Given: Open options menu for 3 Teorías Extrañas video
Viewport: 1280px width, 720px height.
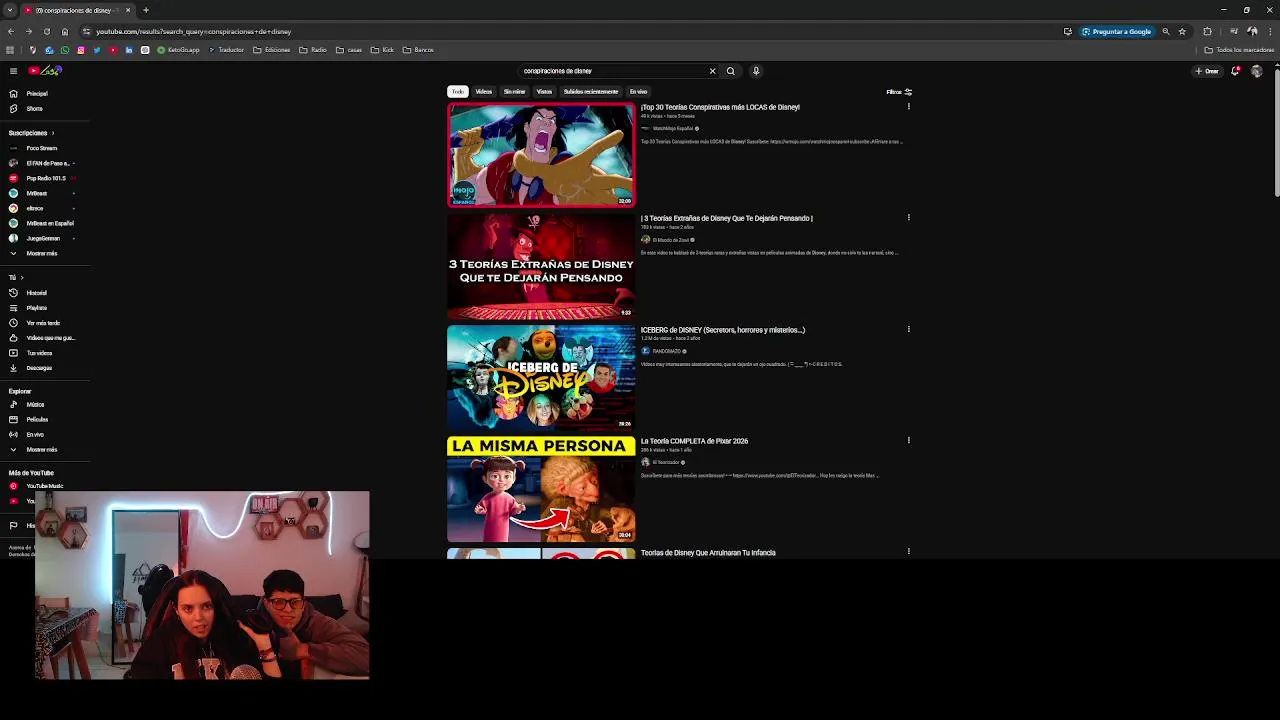Looking at the screenshot, I should (908, 217).
